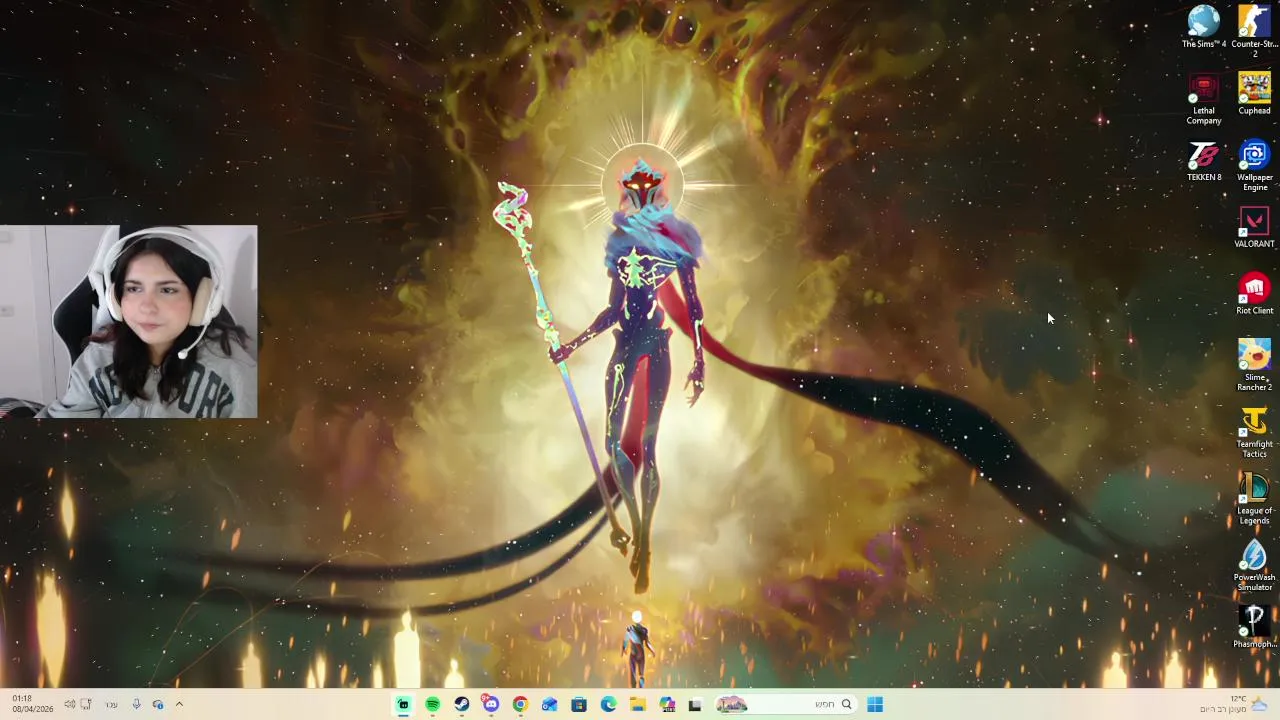The image size is (1280, 720).
Task: Select the VALORANT desktop shortcut
Action: coord(1255,228)
